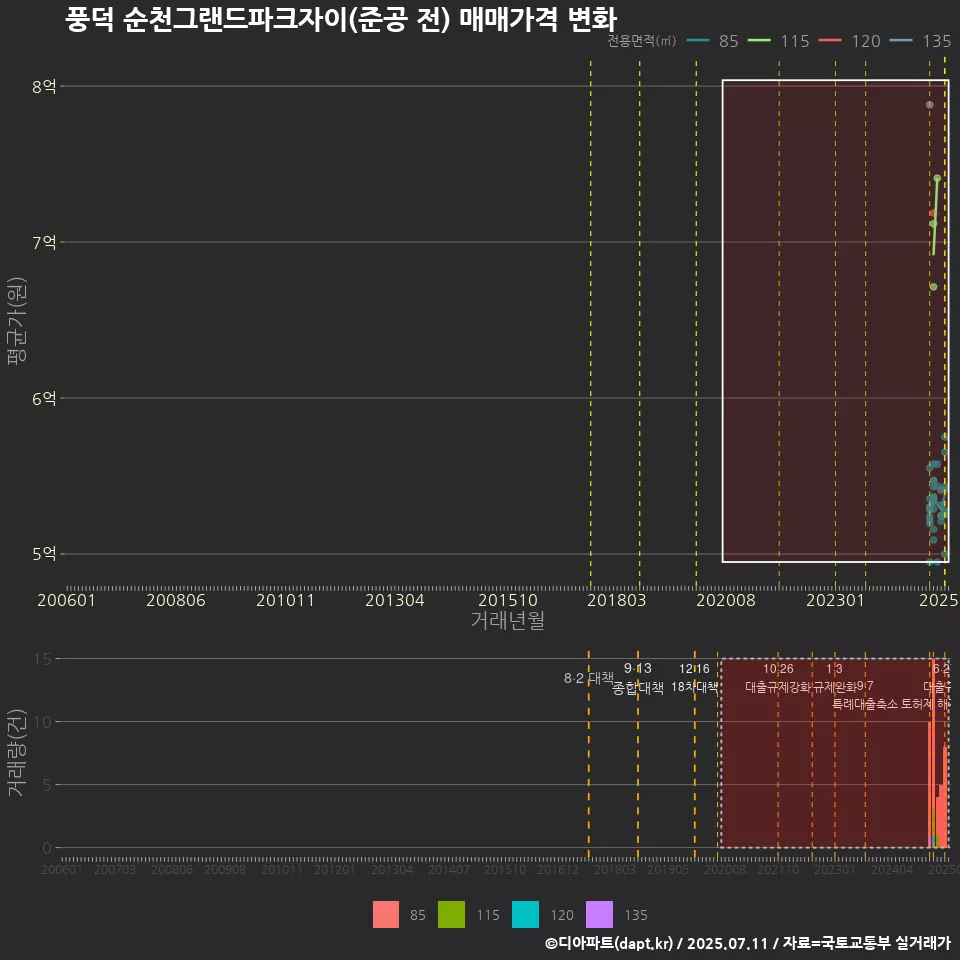Click the 201304 label on price chart x-axis
Viewport: 960px width, 960px height.
(395, 600)
